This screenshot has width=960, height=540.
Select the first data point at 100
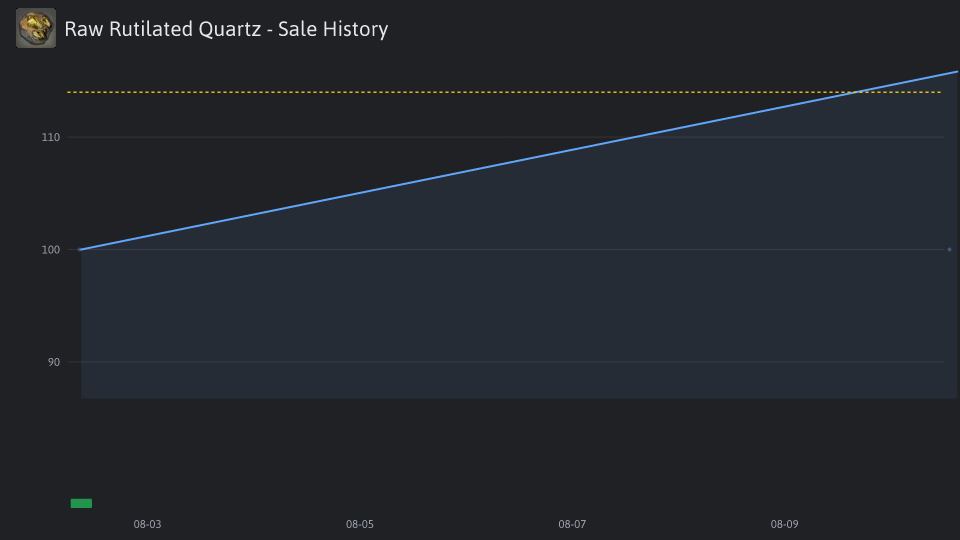80,249
